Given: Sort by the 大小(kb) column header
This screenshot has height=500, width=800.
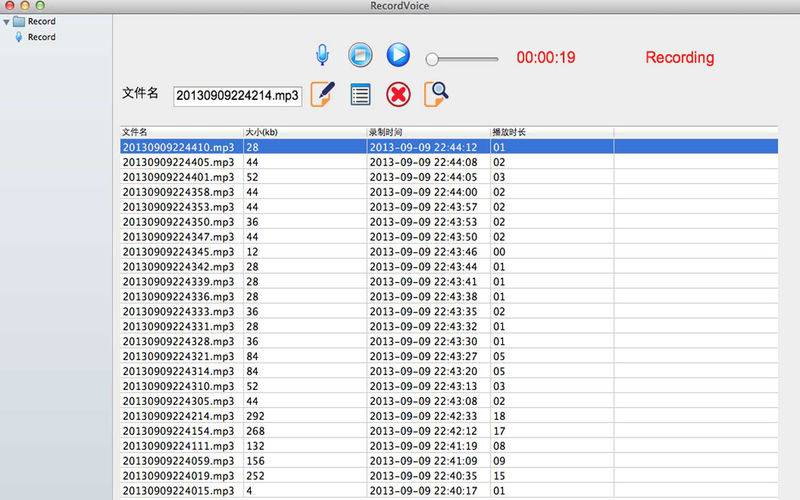Looking at the screenshot, I should pyautogui.click(x=305, y=132).
